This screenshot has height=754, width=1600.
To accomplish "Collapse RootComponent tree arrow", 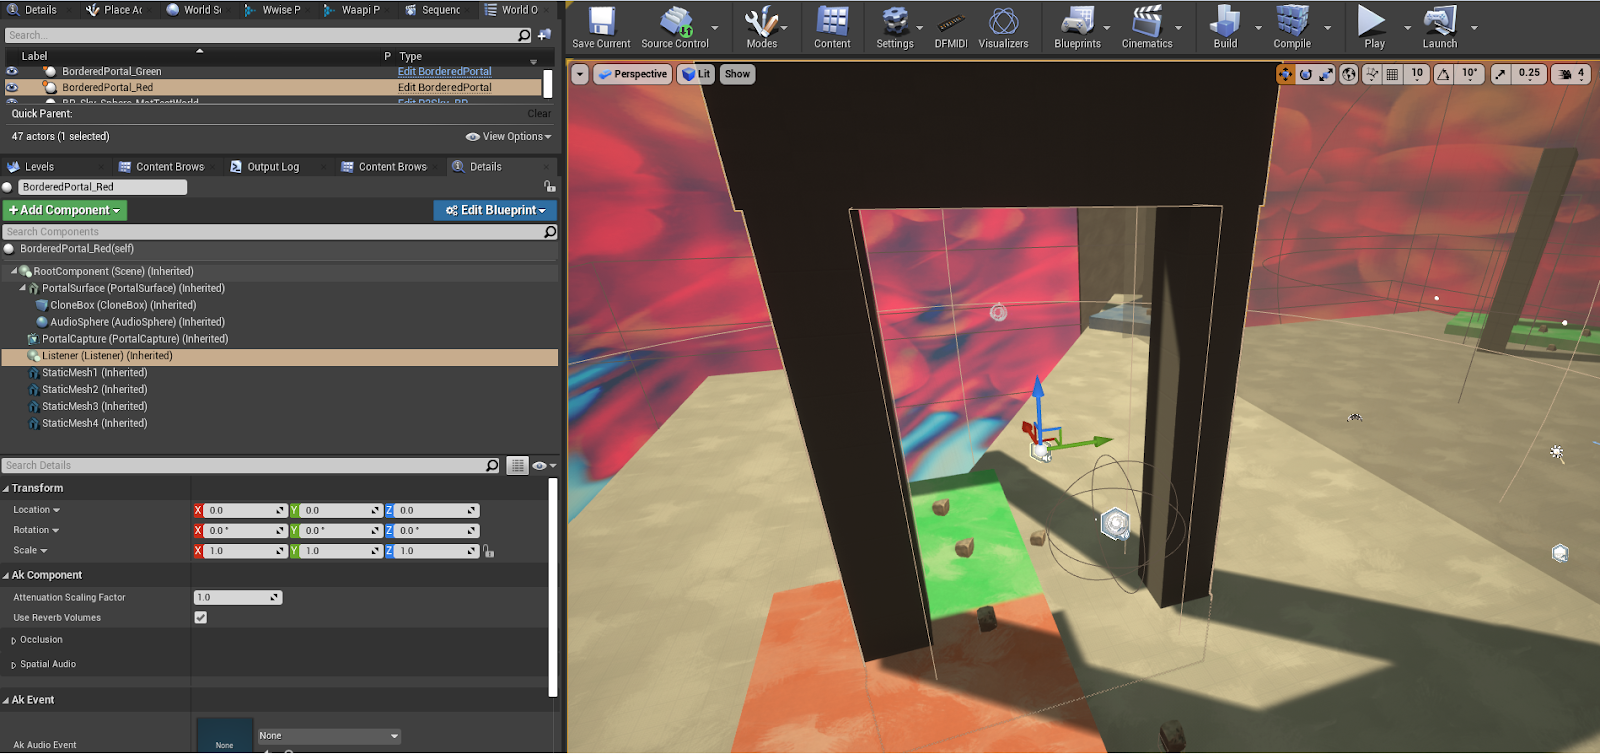I will [x=14, y=272].
